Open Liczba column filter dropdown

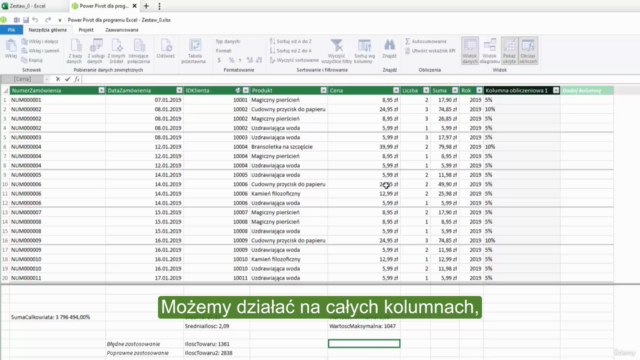click(x=426, y=90)
